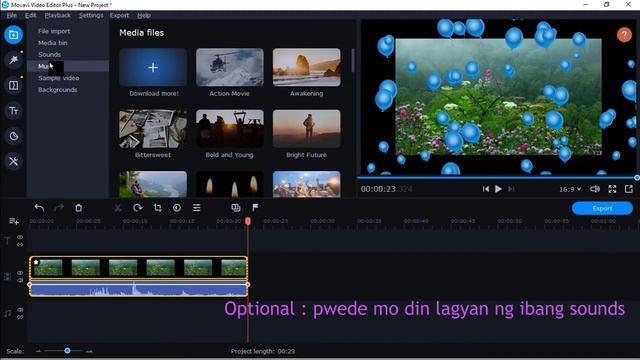
Task: Open the Help menu
Action: tap(144, 15)
